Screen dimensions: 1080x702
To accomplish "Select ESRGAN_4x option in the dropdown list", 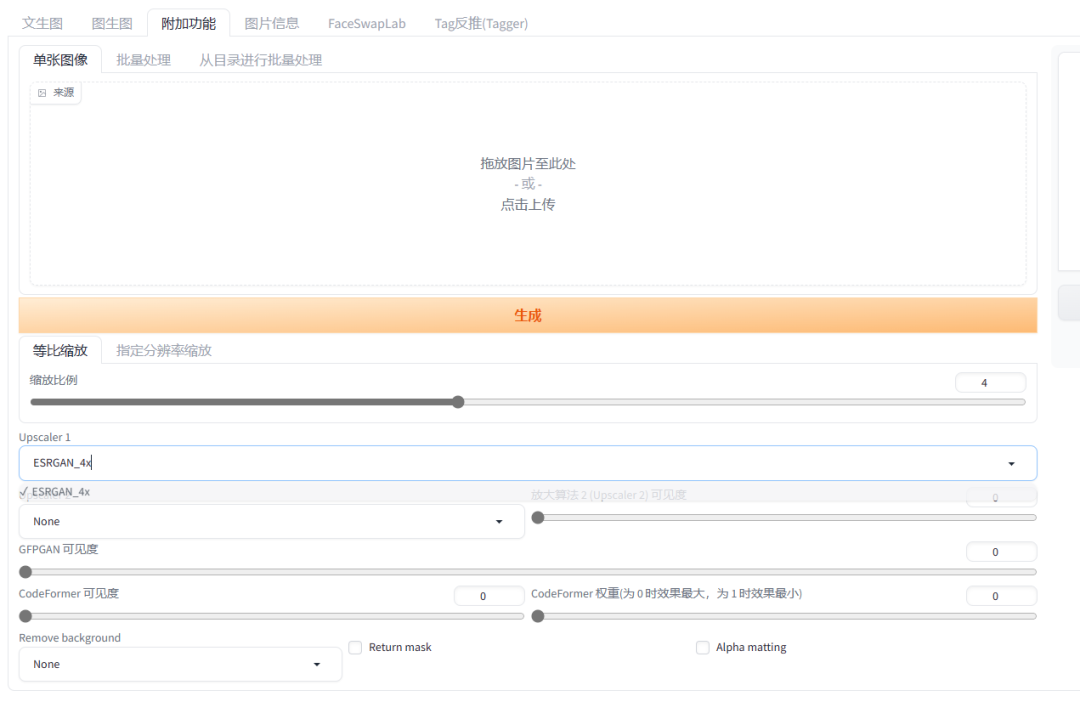I will 60,492.
